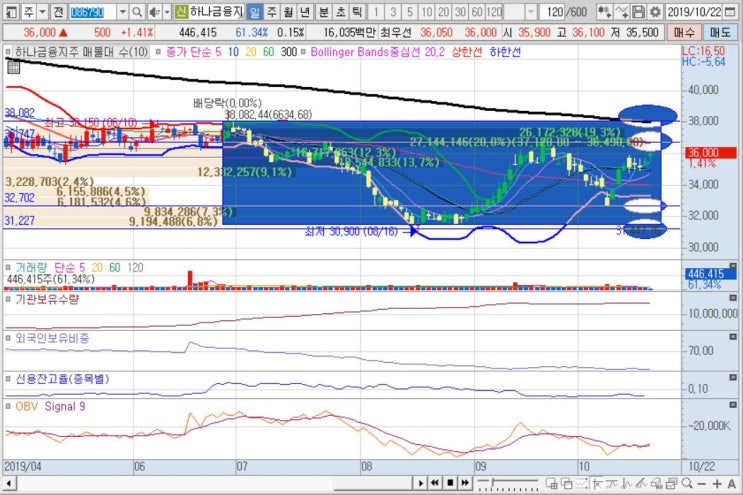Select the 일 daily period tab
Viewport: 743px width, 495px height.
(x=254, y=11)
